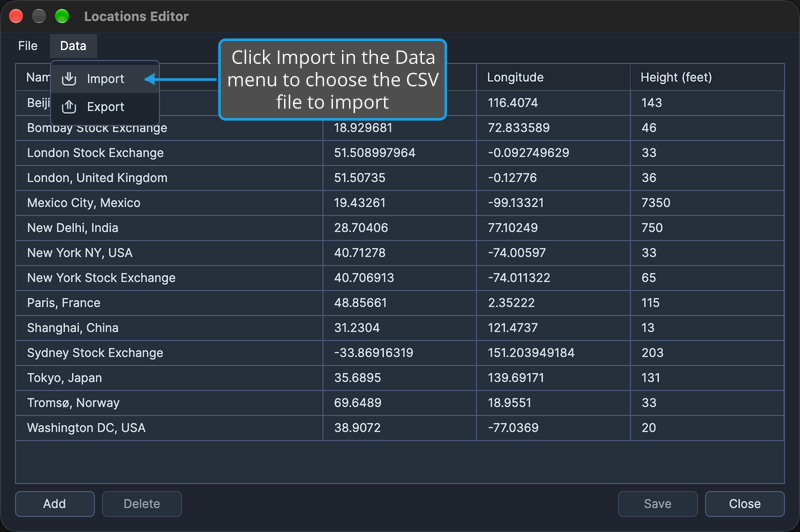Click latitude value 19.43261
This screenshot has width=800, height=532.
click(x=360, y=203)
